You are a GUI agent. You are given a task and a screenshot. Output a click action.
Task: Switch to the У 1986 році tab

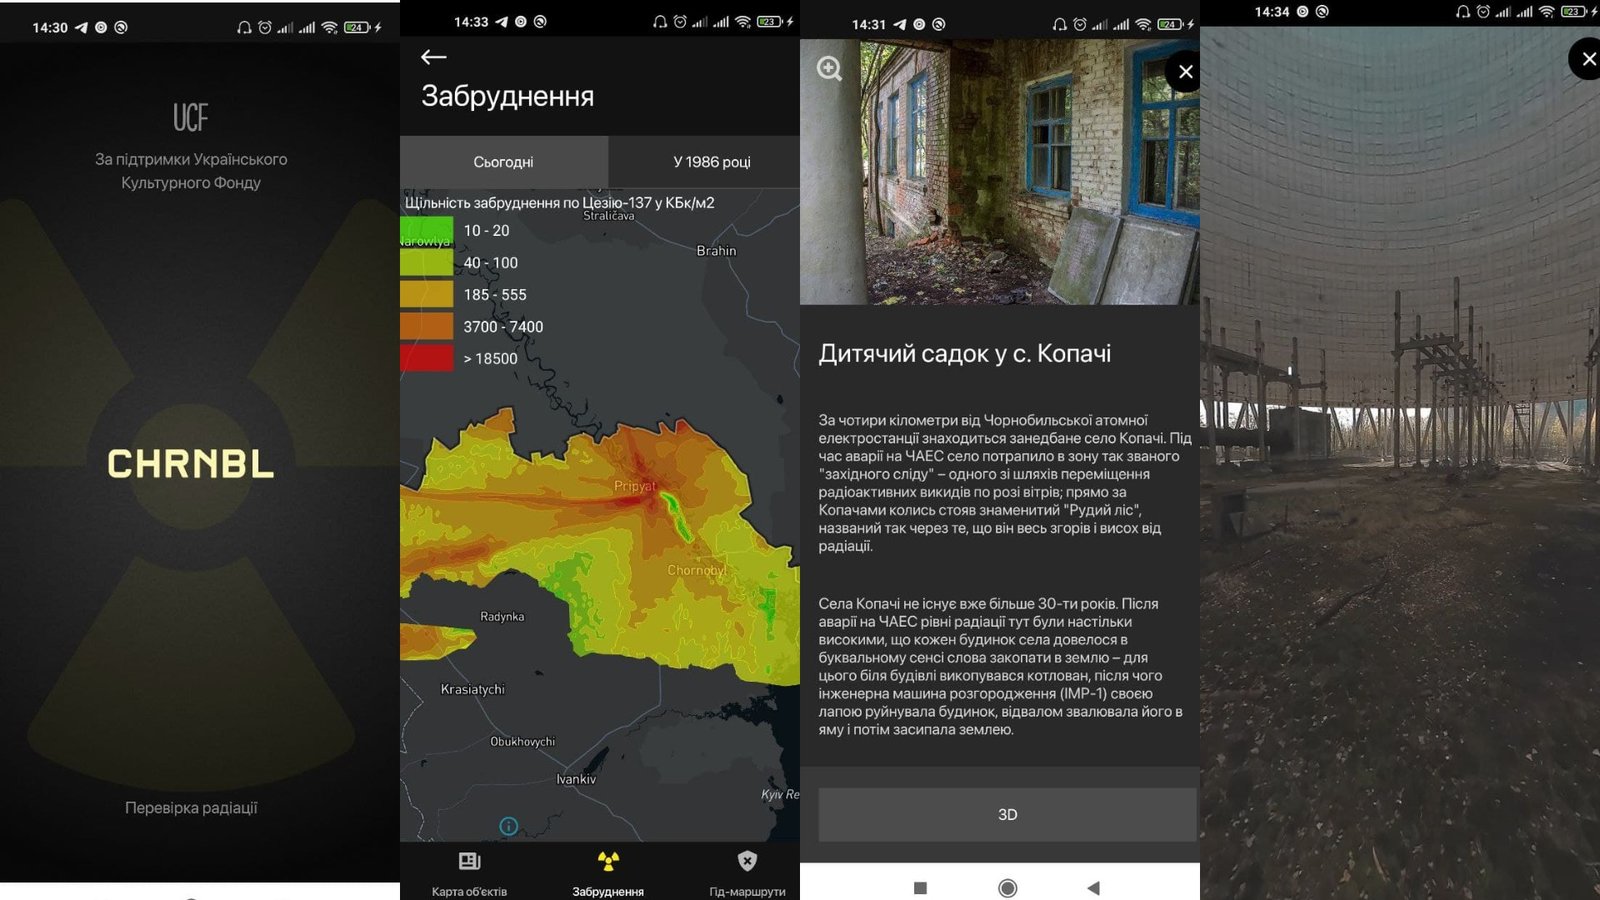point(711,162)
